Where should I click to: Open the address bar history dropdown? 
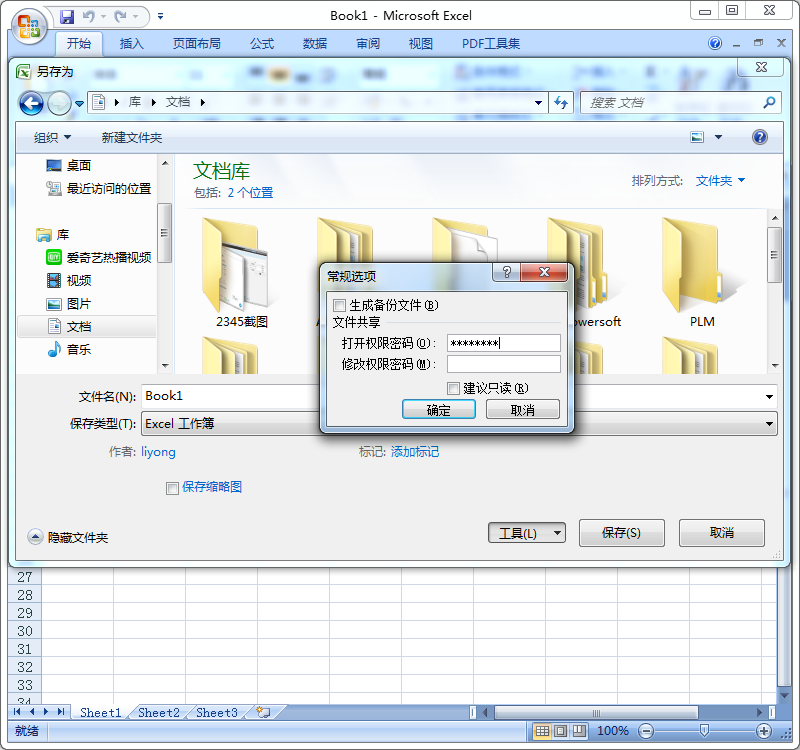click(538, 103)
